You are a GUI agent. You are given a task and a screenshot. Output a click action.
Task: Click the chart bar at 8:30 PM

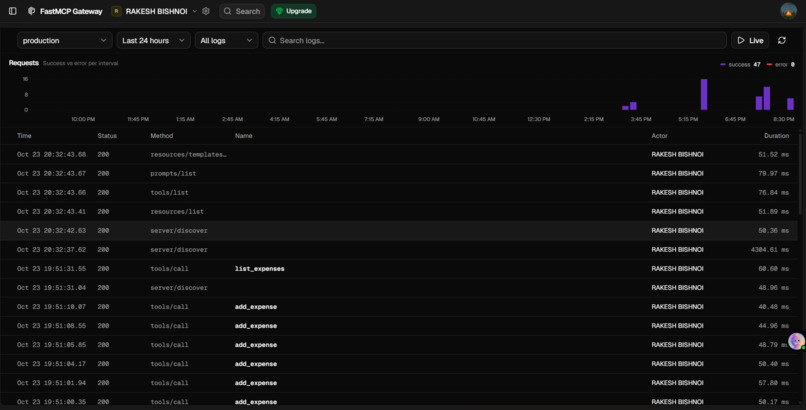click(790, 104)
